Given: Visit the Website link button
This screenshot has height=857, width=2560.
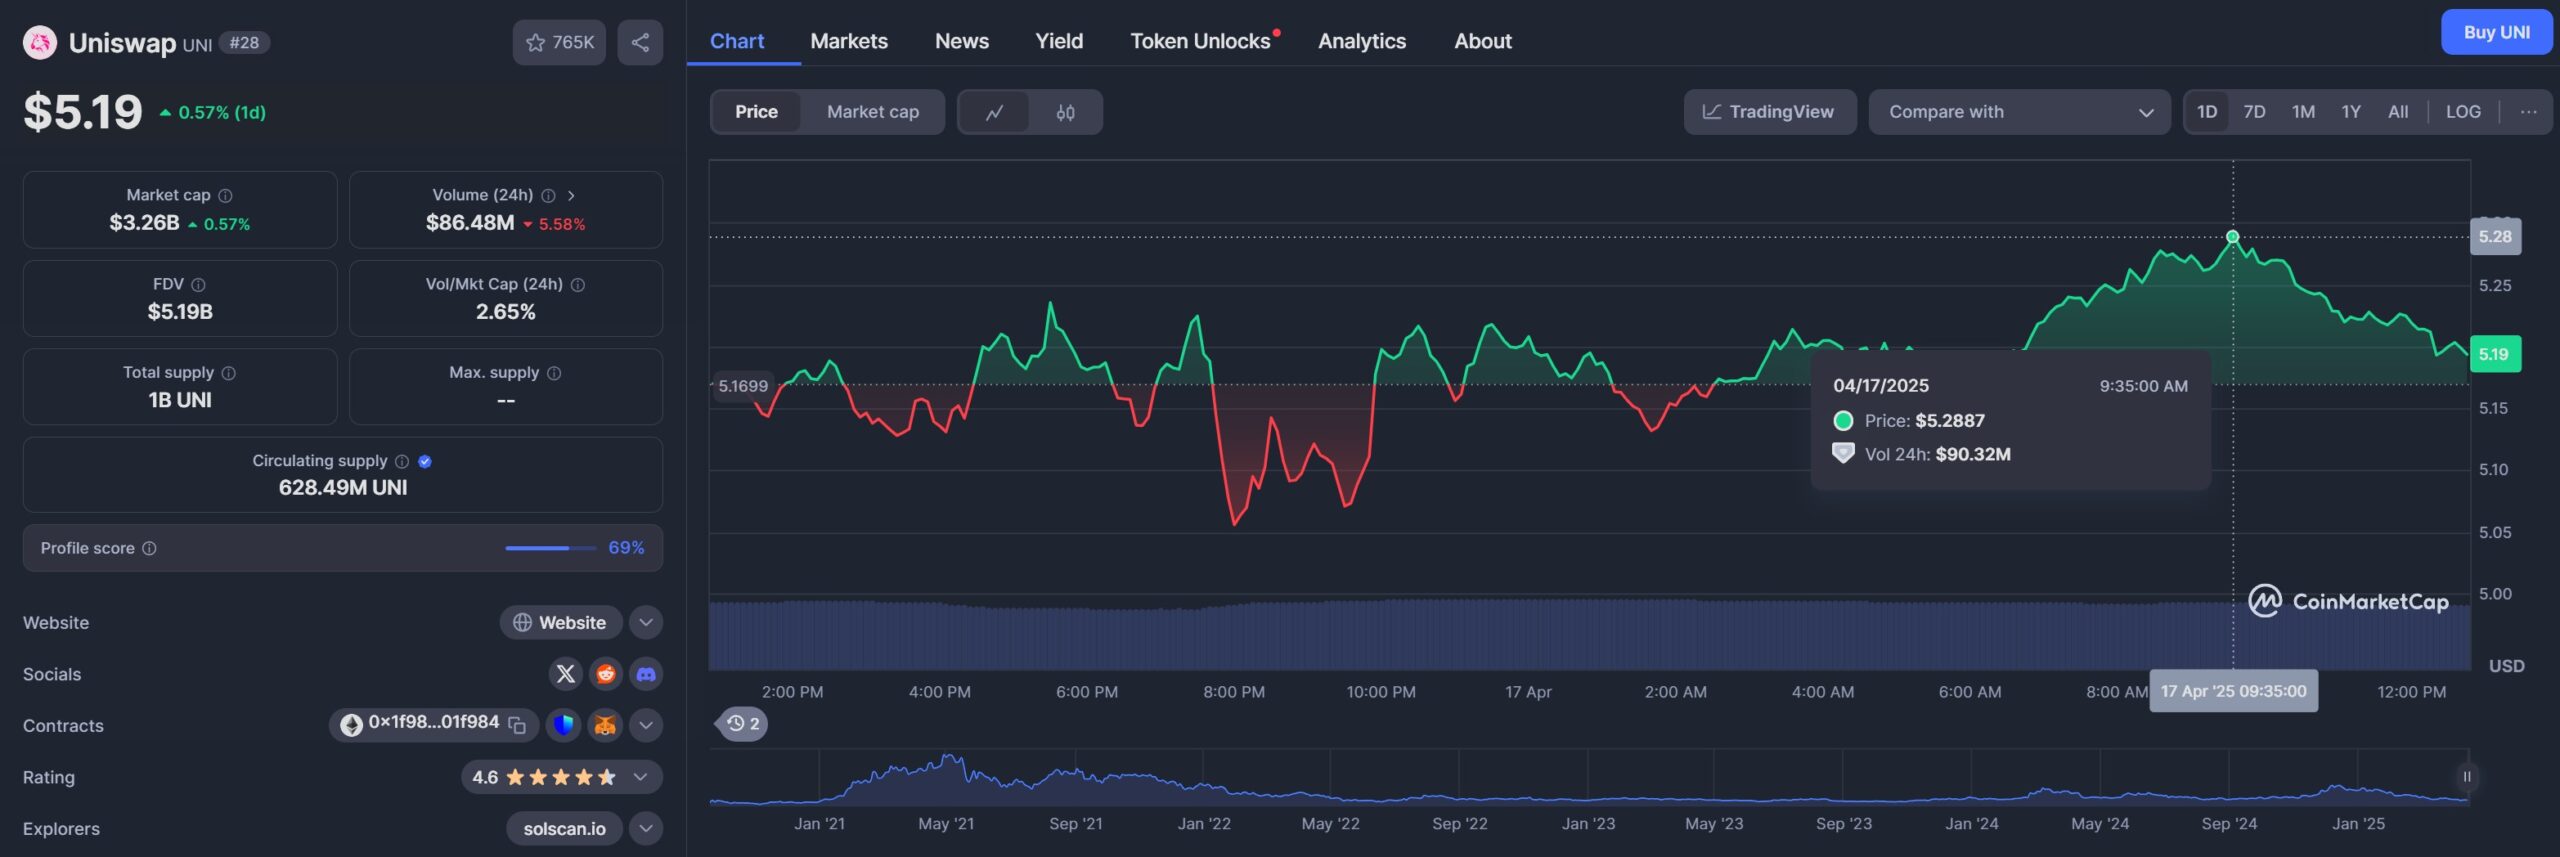Looking at the screenshot, I should [x=560, y=622].
